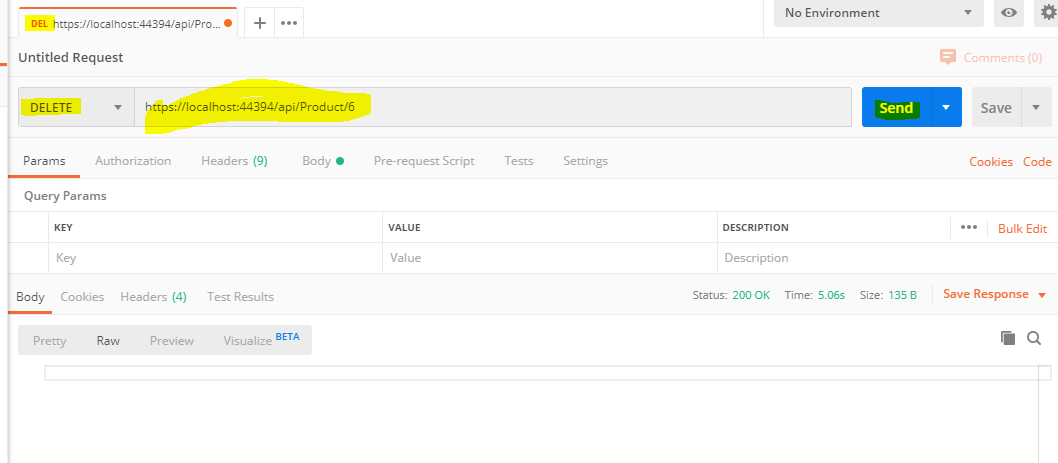Click the query param Value input

[x=549, y=258]
